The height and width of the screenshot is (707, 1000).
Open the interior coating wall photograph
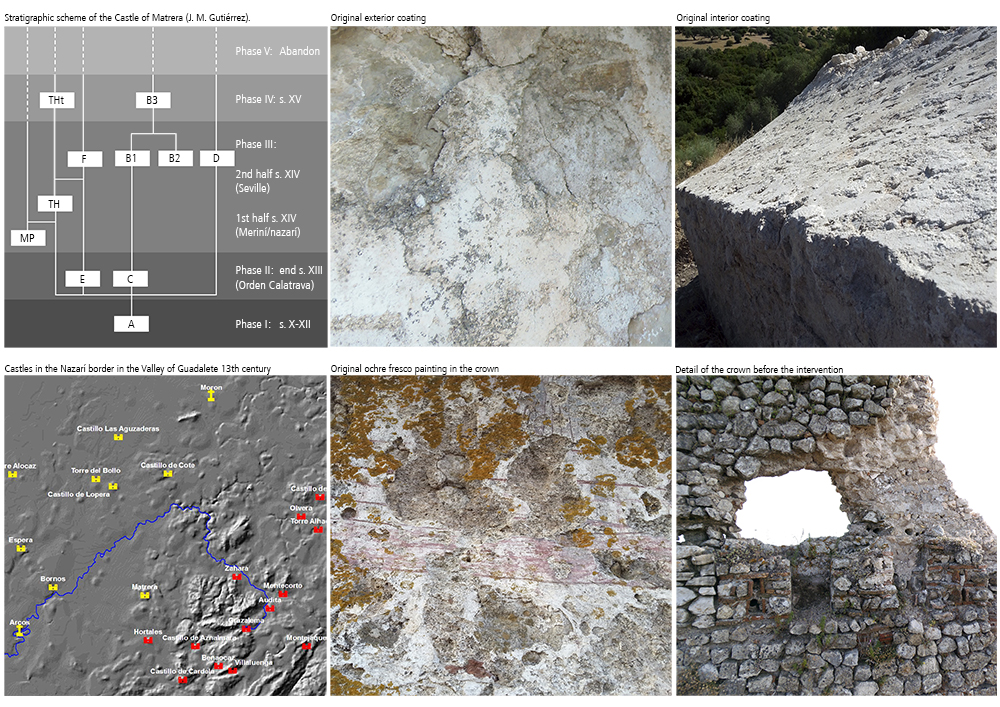[x=836, y=187]
